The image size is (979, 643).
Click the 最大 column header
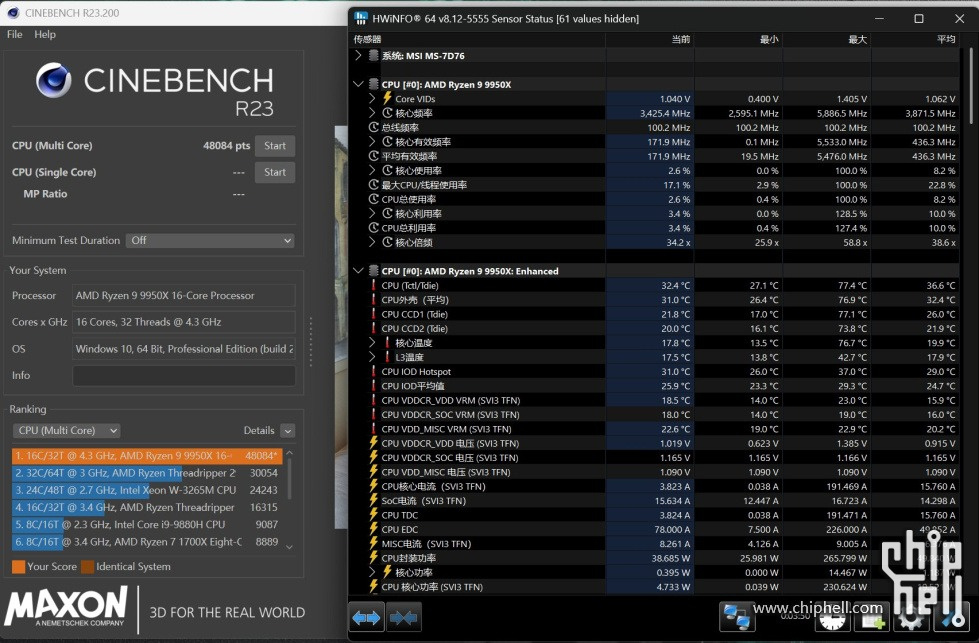827,39
